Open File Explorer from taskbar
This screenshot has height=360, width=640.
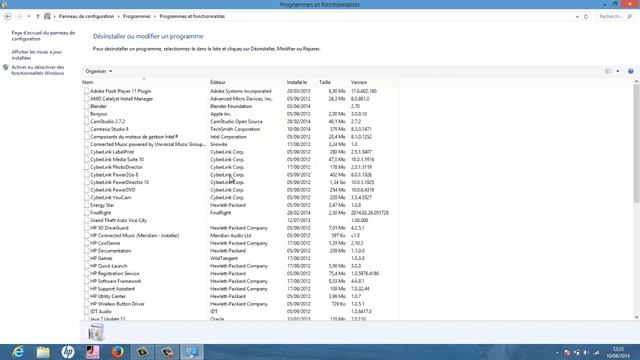point(43,352)
